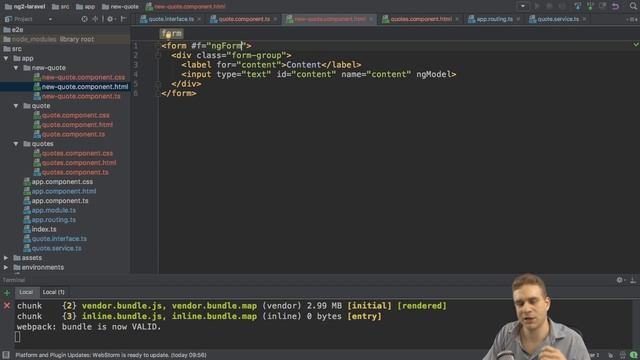Close the quote.service.ts tab
Image resolution: width=640 pixels, height=360 pixels.
(584, 19)
